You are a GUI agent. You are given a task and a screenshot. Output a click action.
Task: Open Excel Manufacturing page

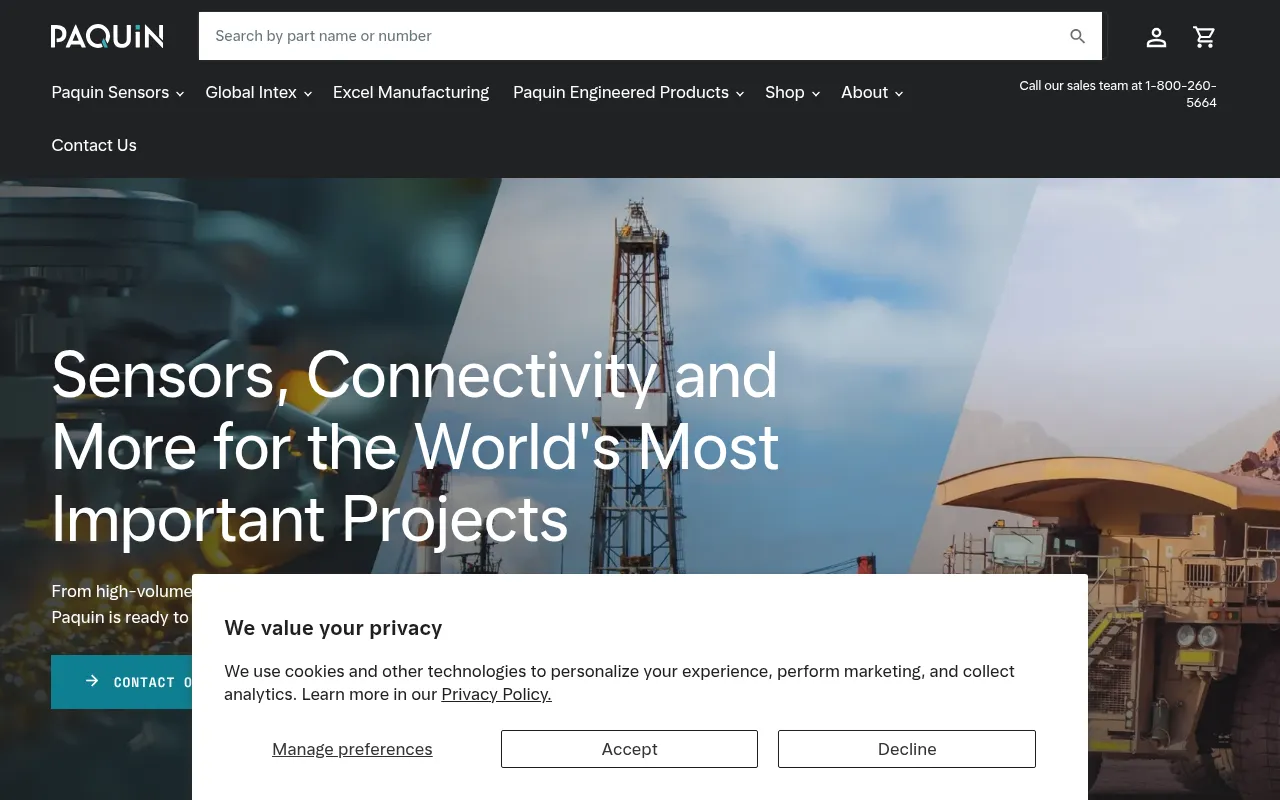click(x=411, y=92)
